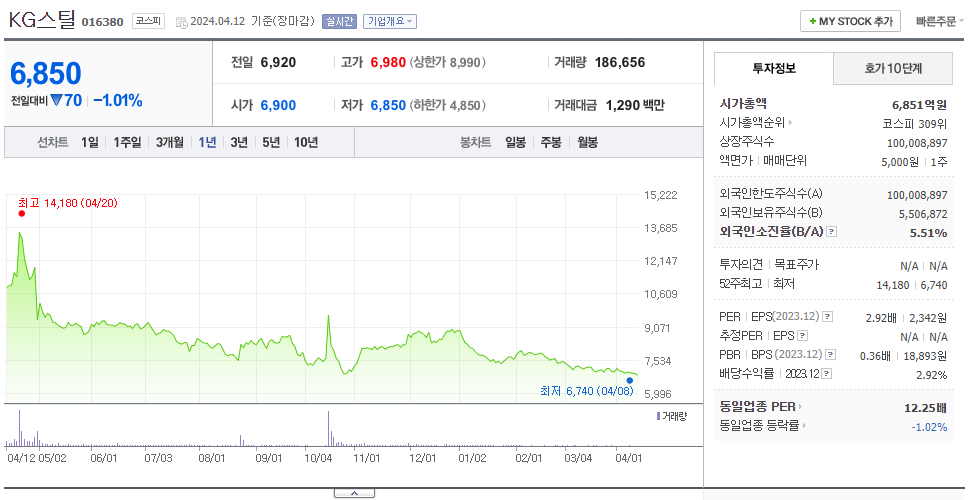968x500 pixels.
Task: Click the 10/04 volume spike bar
Action: point(328,428)
